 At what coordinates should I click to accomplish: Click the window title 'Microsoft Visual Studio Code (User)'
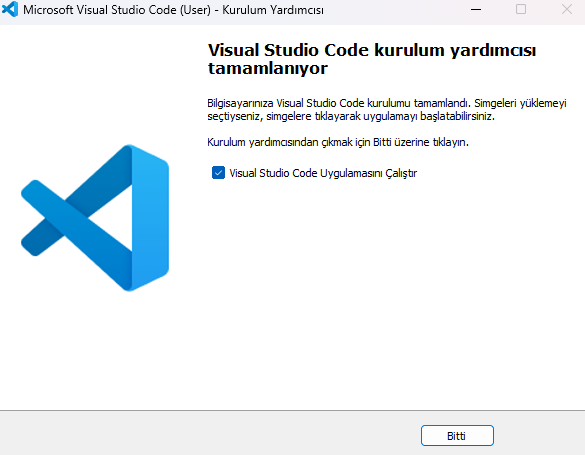coord(117,10)
